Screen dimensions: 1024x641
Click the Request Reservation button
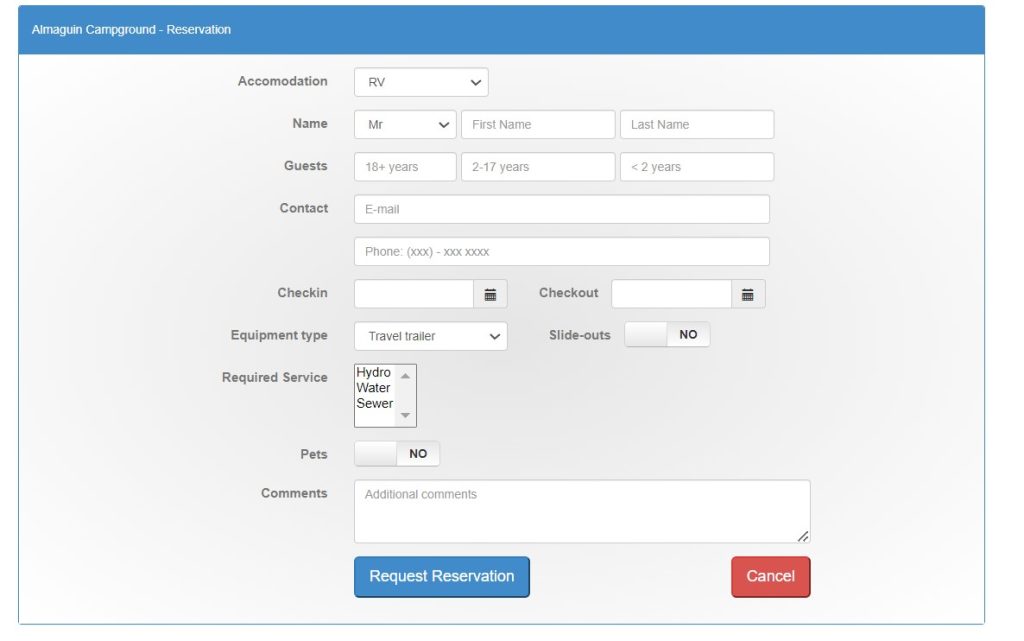point(441,577)
